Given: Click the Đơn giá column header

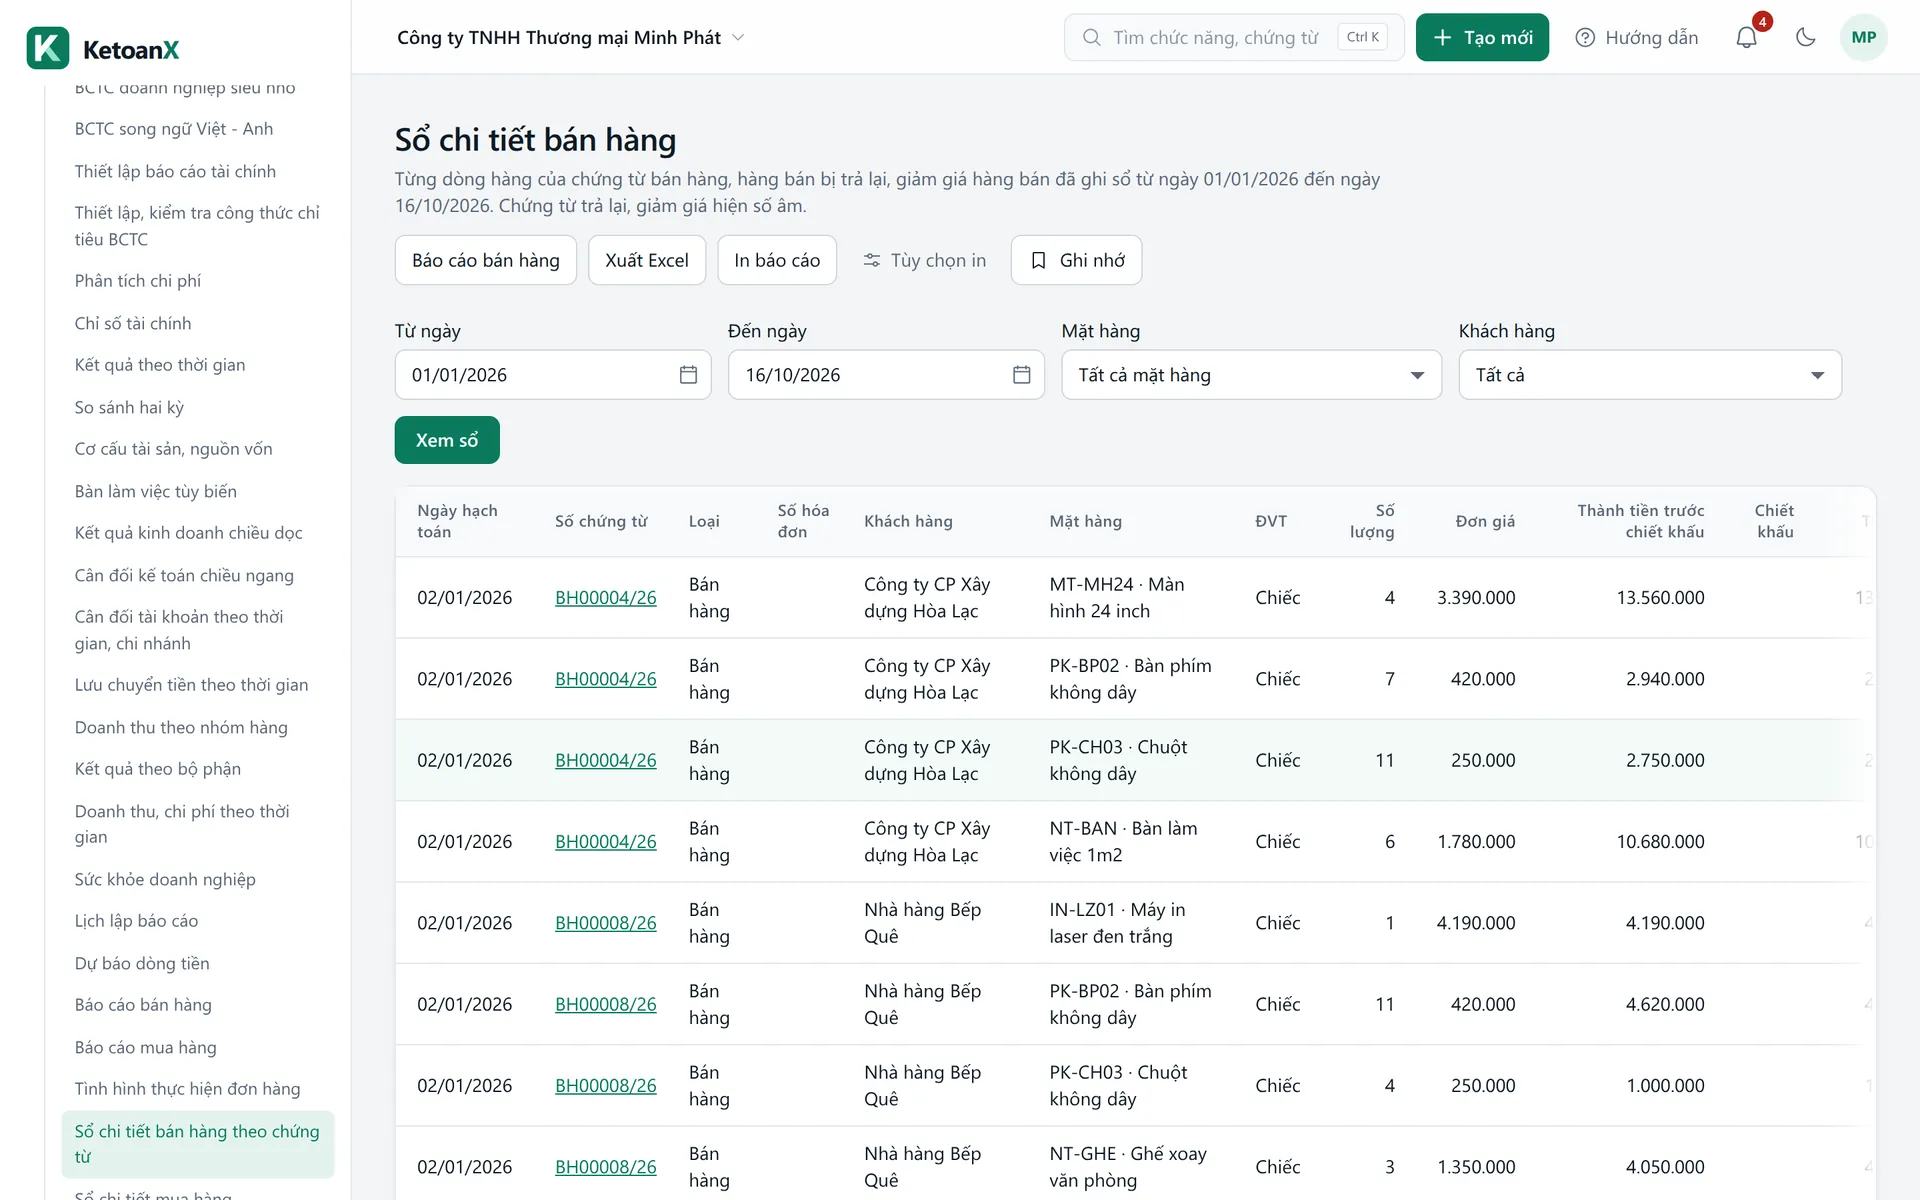Looking at the screenshot, I should pos(1485,521).
